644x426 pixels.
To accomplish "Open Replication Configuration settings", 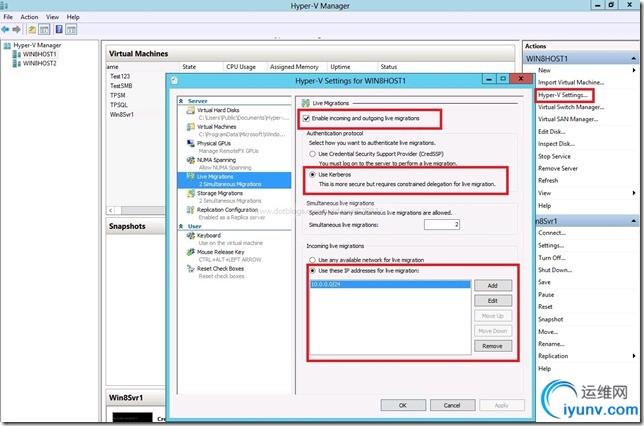I will coord(227,210).
